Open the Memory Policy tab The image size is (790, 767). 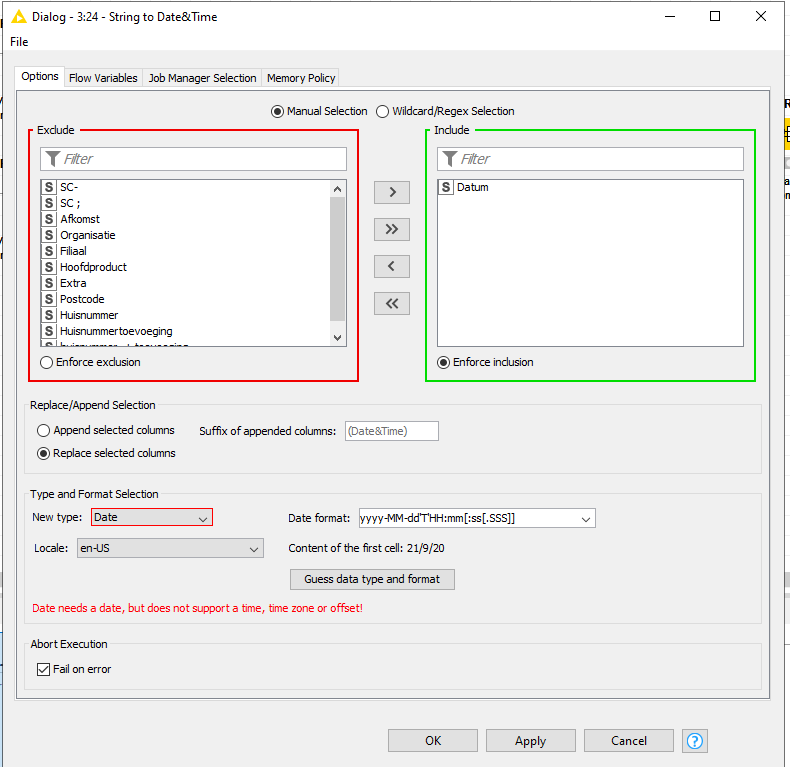[301, 78]
